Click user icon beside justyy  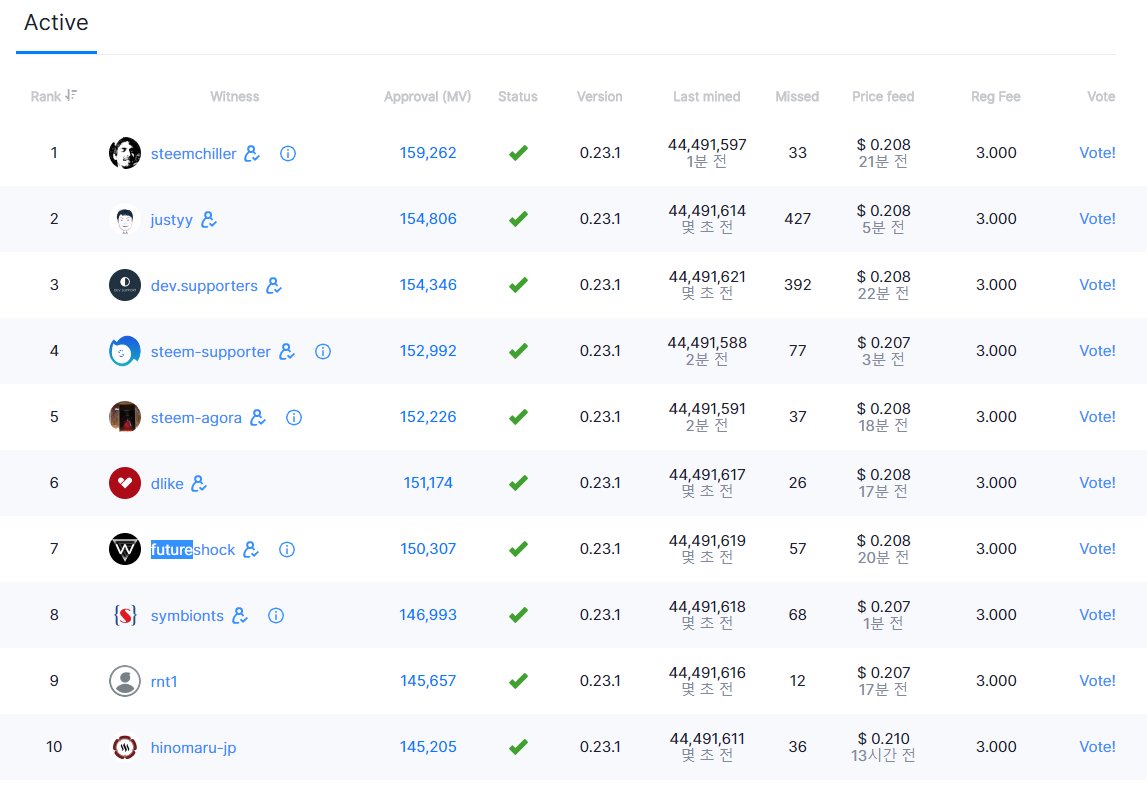pyautogui.click(x=208, y=219)
